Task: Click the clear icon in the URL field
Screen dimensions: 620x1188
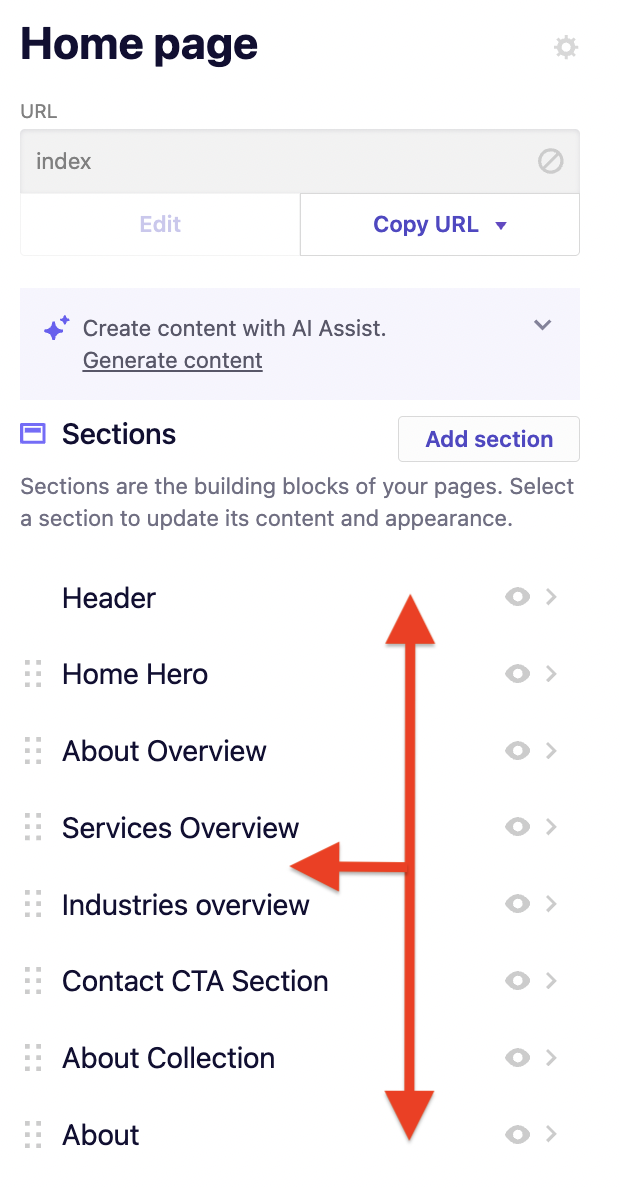Action: coord(550,161)
